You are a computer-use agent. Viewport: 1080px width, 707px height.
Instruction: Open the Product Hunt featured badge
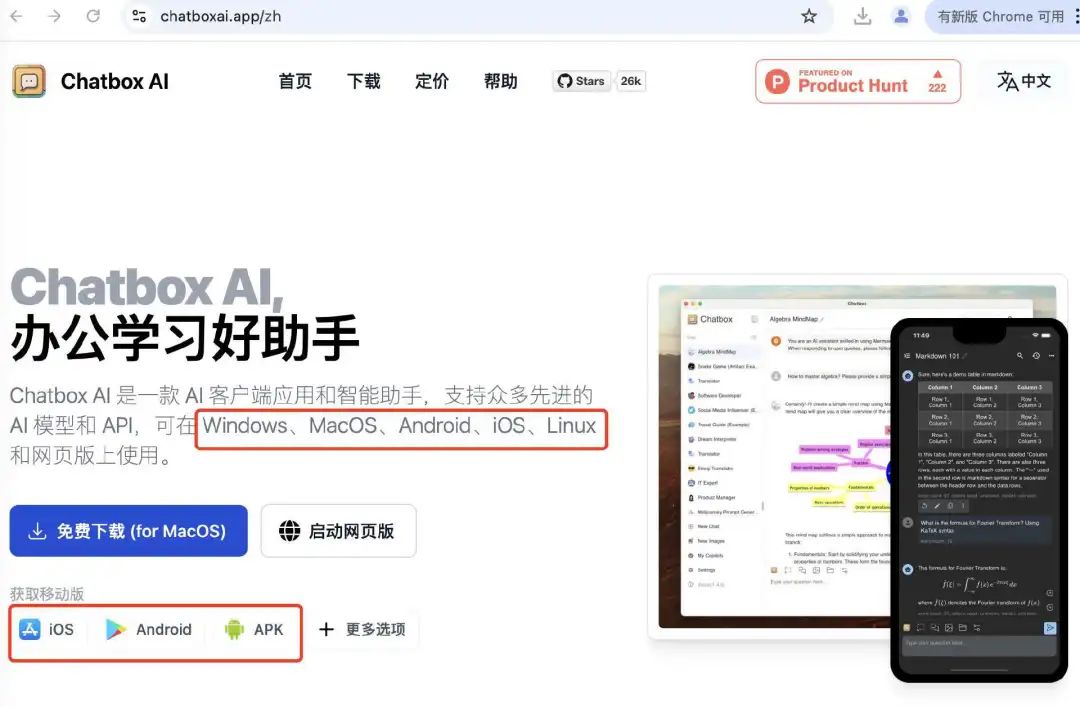pyautogui.click(x=858, y=81)
